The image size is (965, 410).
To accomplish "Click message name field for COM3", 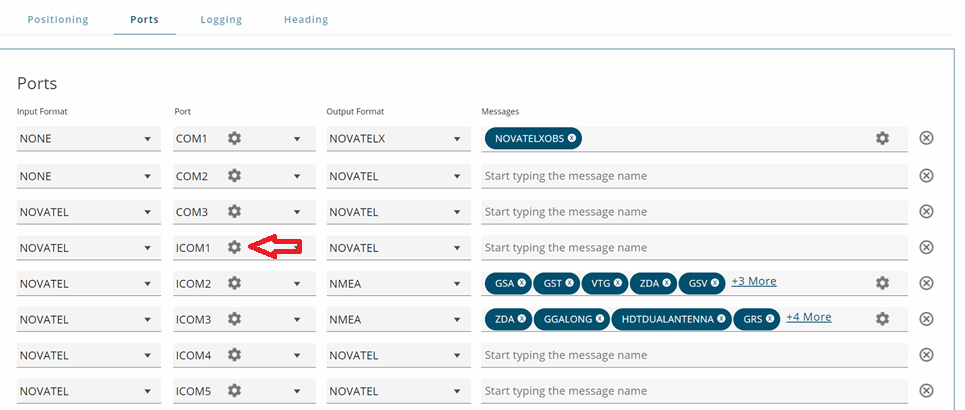I will click(x=694, y=212).
